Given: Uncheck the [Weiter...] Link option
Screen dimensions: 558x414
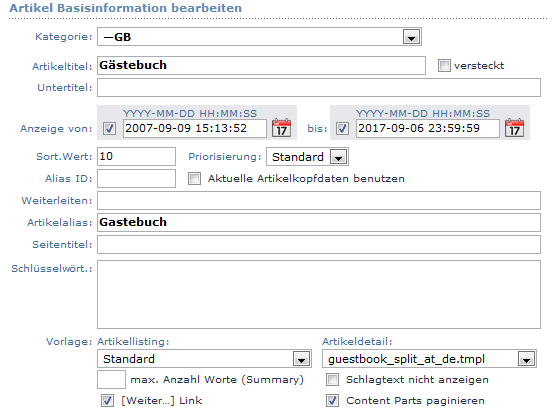Looking at the screenshot, I should click(x=107, y=400).
